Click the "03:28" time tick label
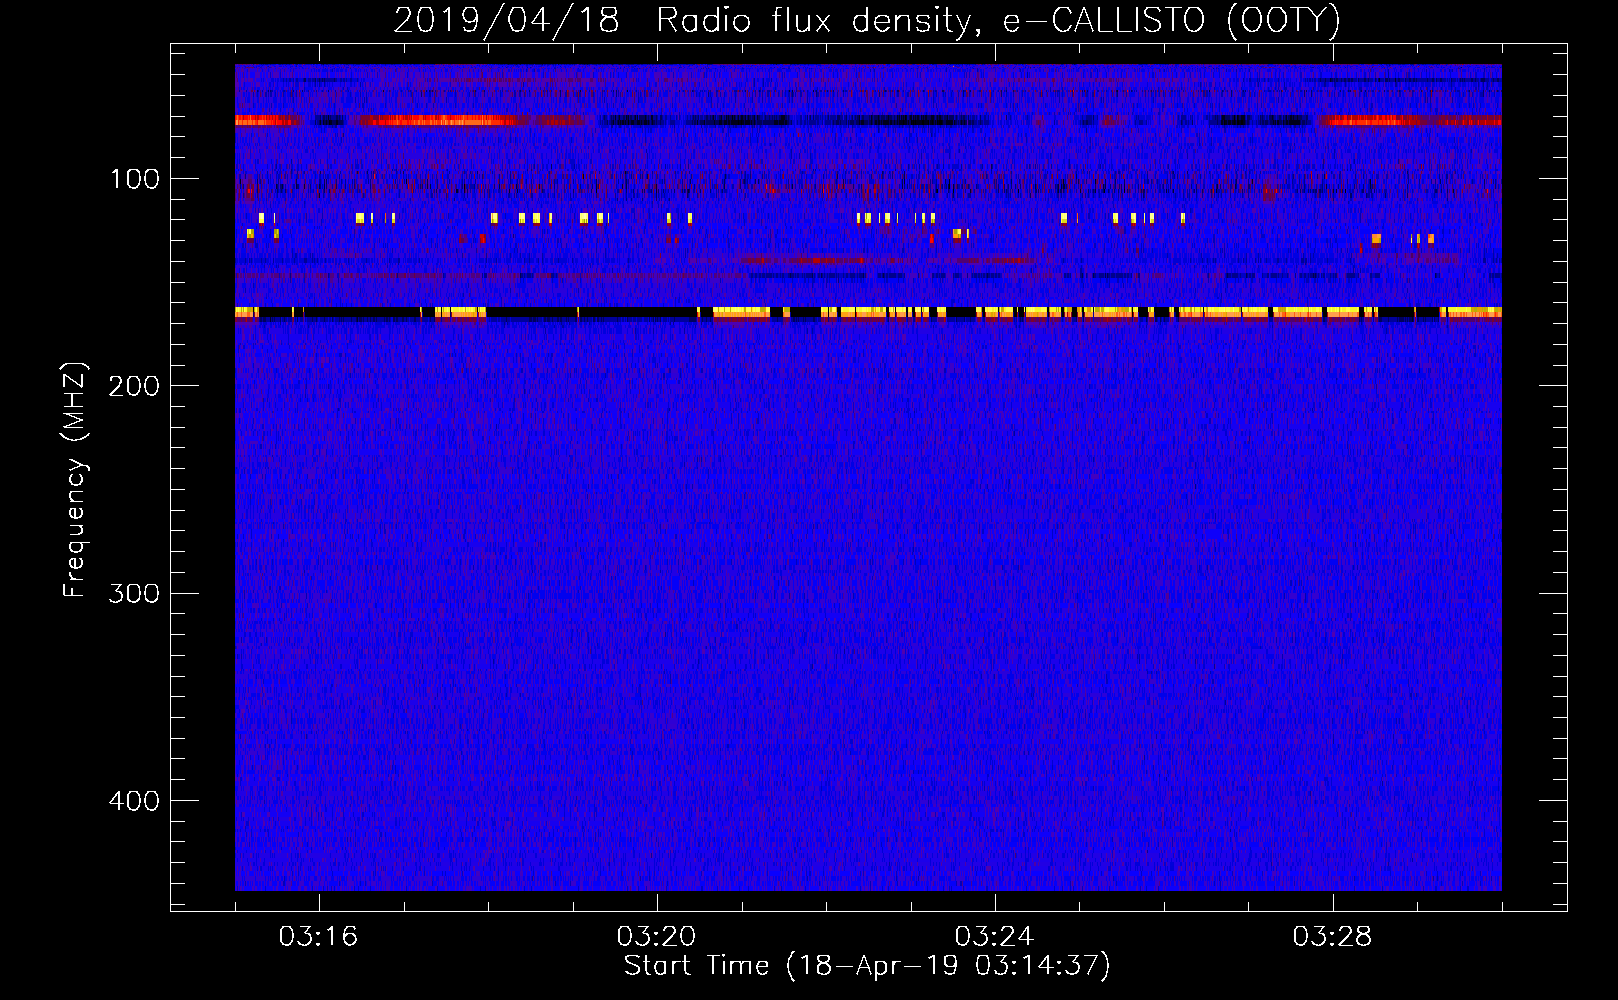Viewport: 1618px width, 1000px height. (1332, 936)
